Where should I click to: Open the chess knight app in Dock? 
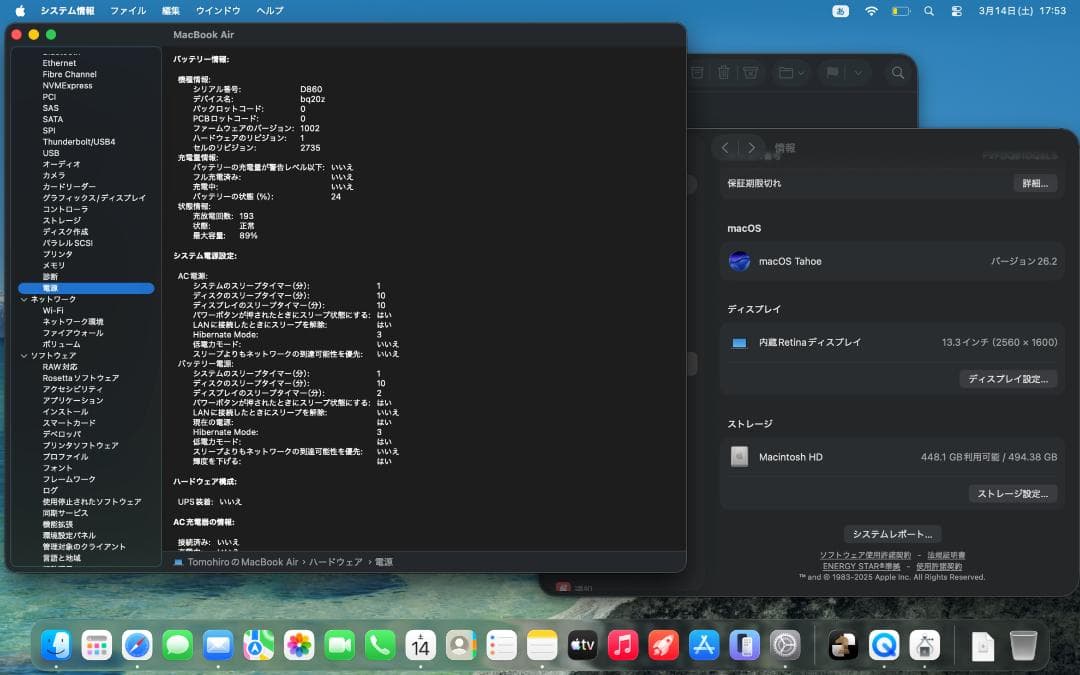(844, 645)
